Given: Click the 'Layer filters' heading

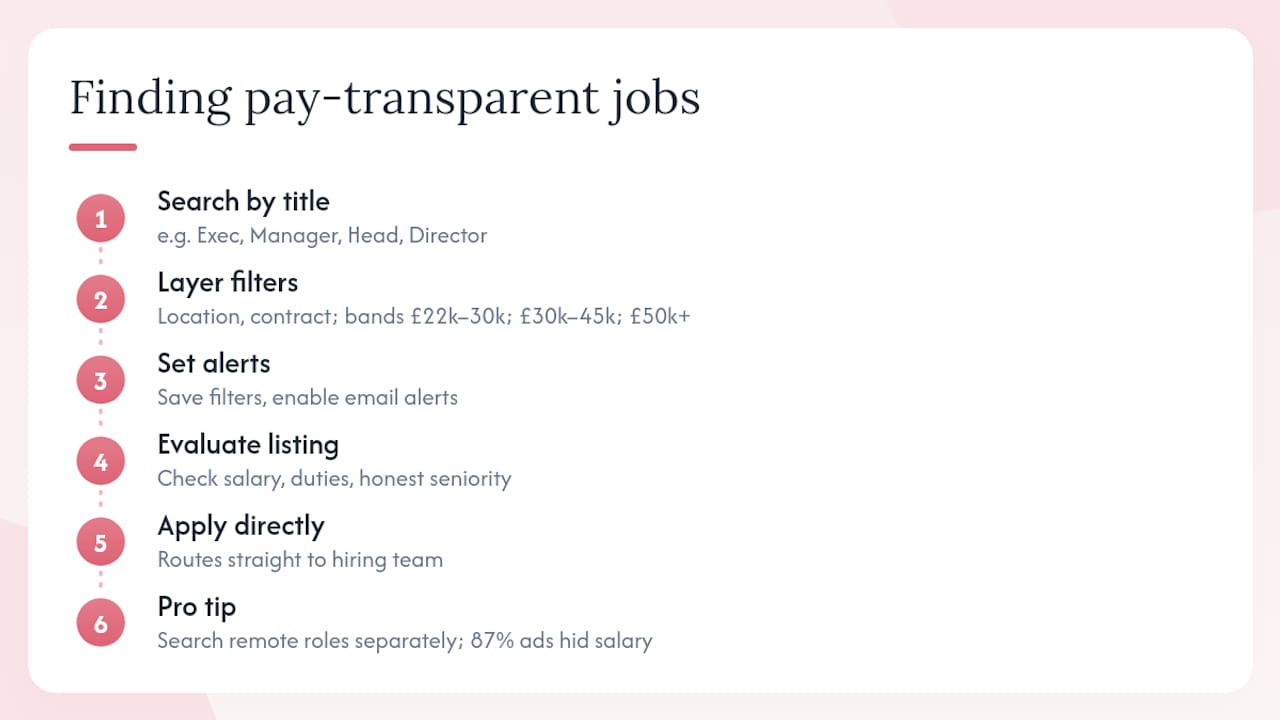Looking at the screenshot, I should 228,283.
